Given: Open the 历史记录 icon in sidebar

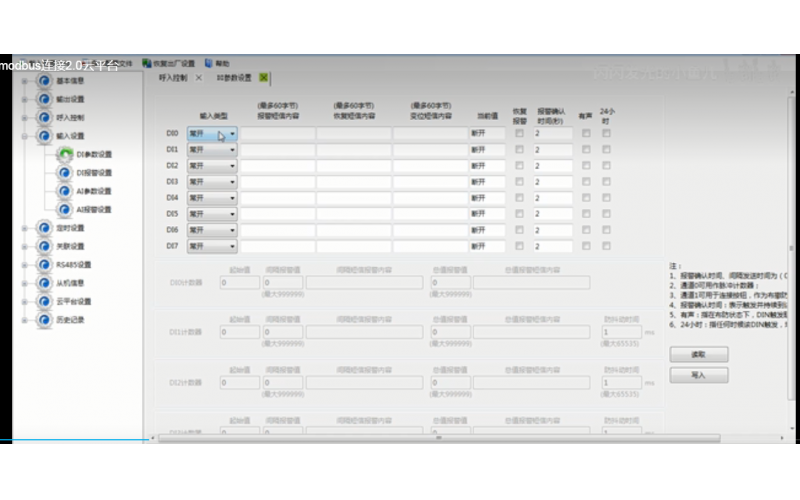Looking at the screenshot, I should [x=44, y=320].
